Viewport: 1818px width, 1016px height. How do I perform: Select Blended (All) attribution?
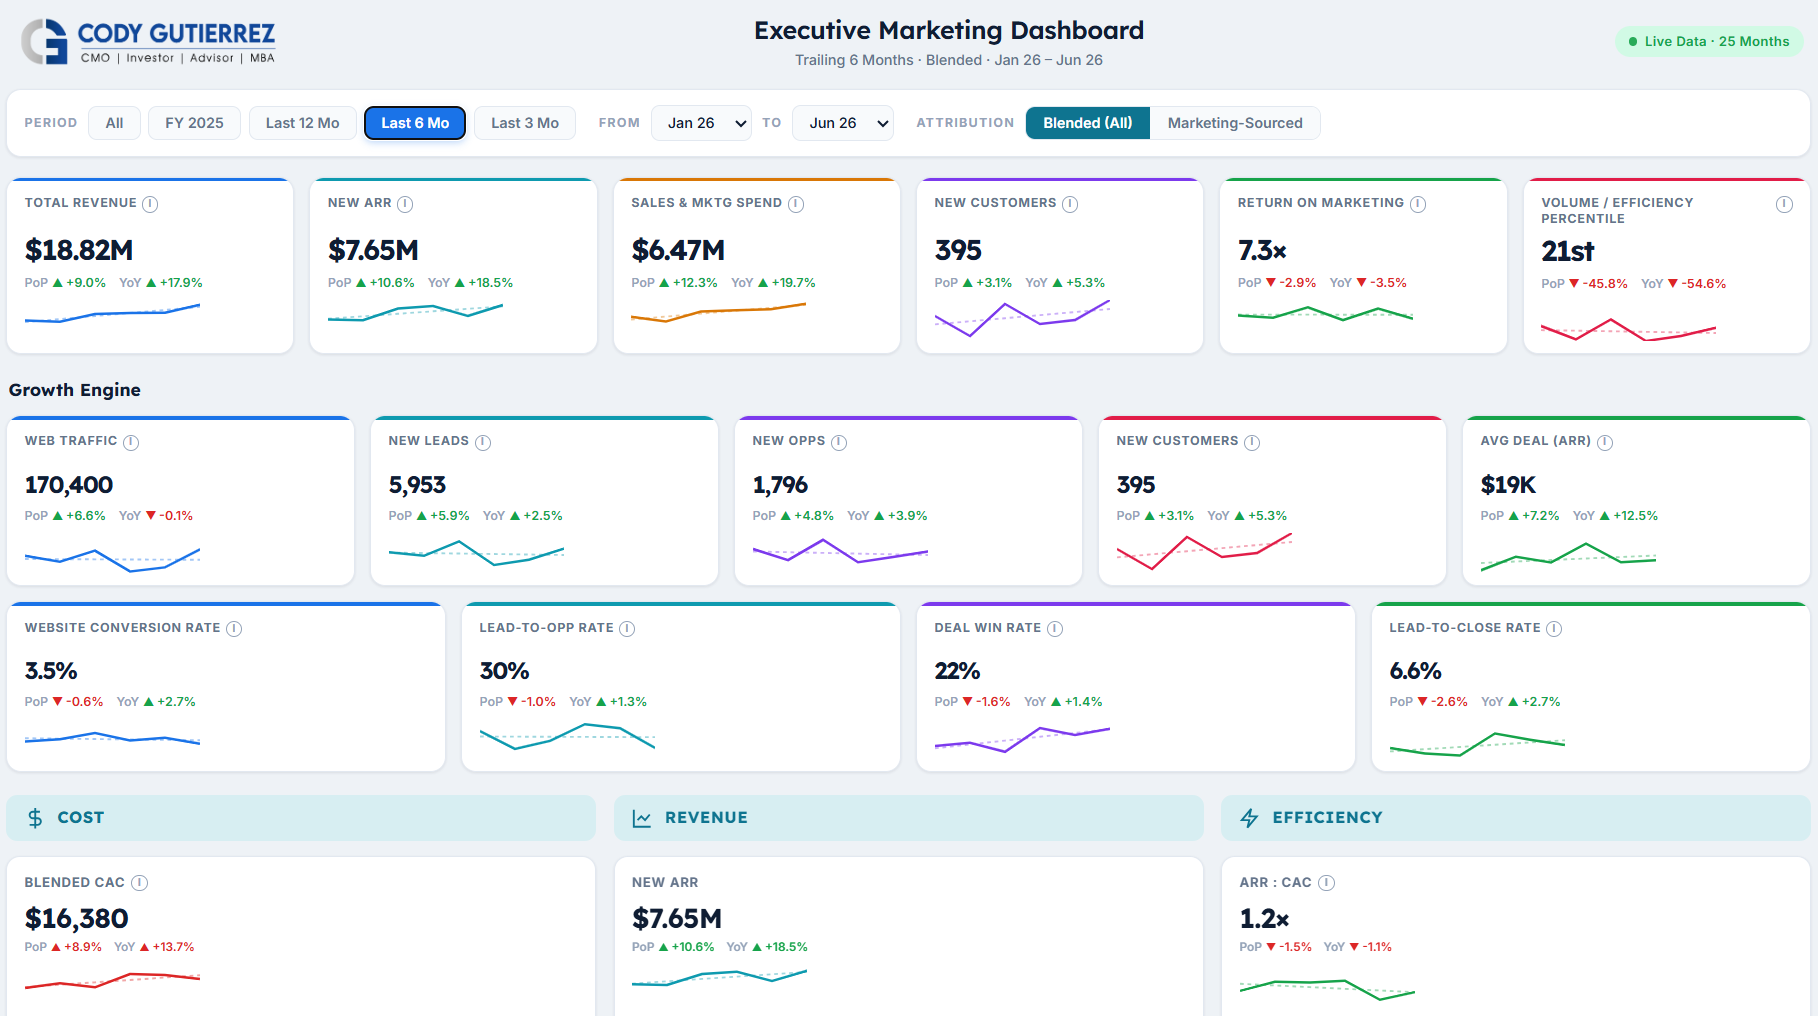[1088, 123]
